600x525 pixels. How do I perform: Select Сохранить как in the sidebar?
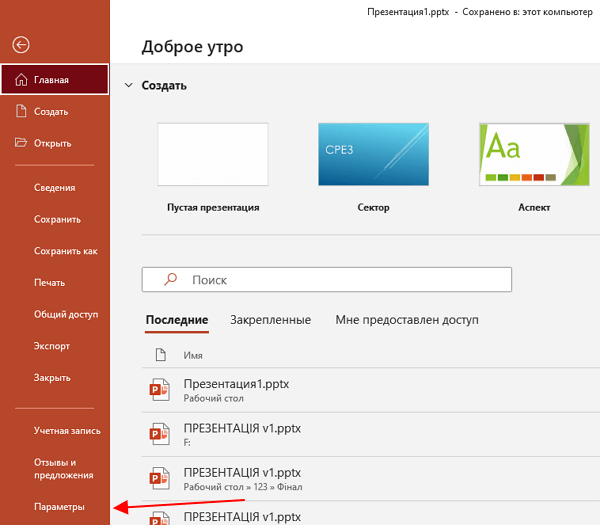(65, 251)
